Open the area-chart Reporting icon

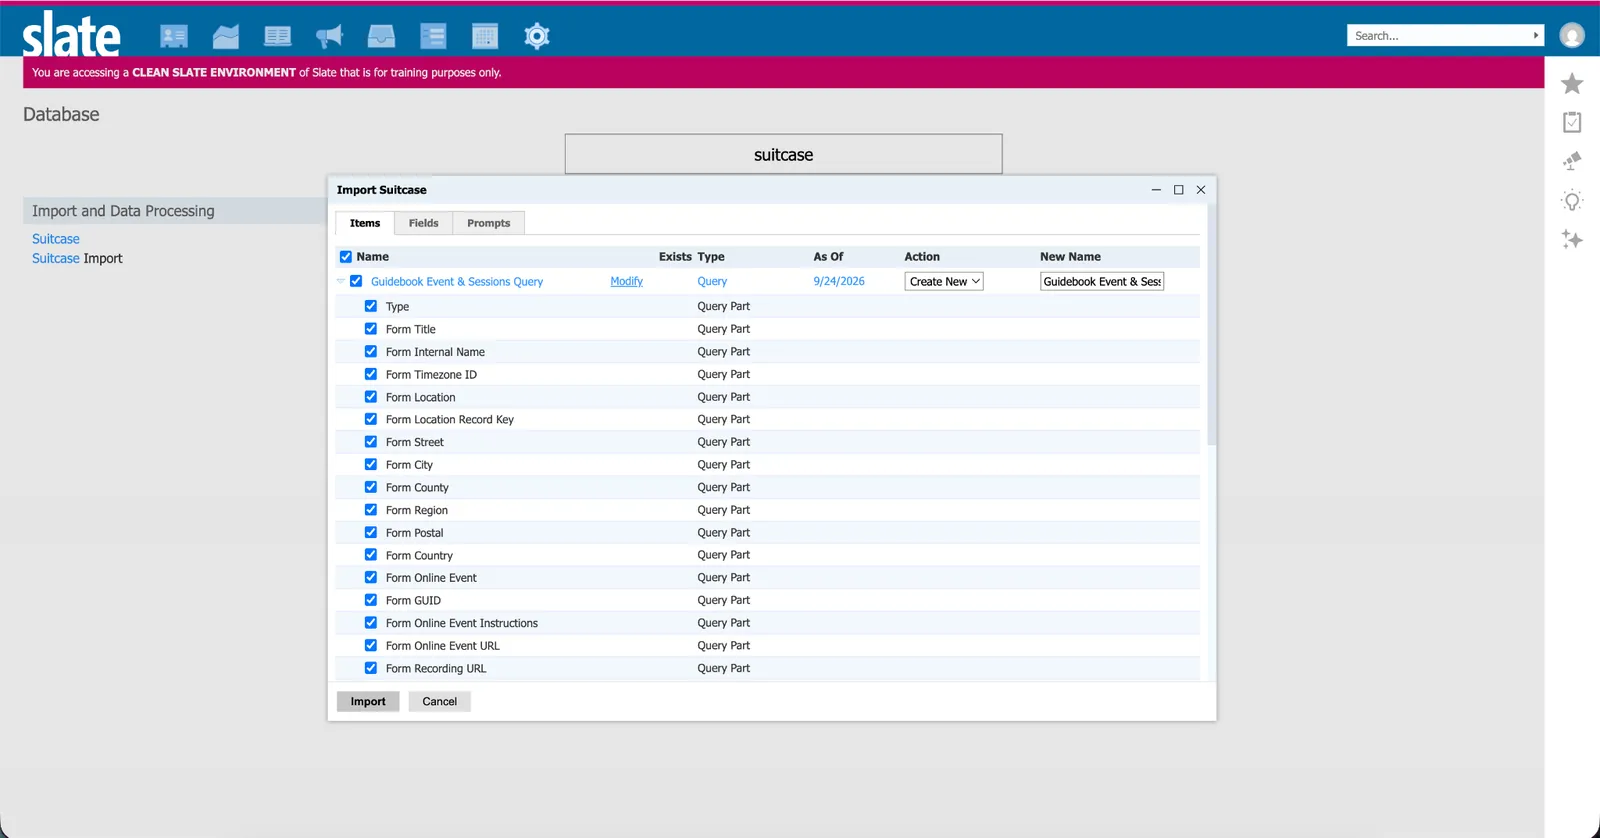click(226, 37)
